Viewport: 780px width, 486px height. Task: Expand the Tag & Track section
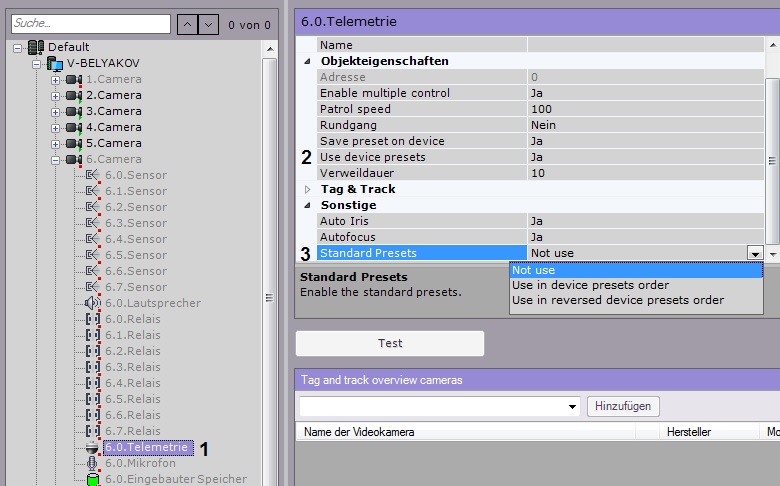[x=307, y=189]
